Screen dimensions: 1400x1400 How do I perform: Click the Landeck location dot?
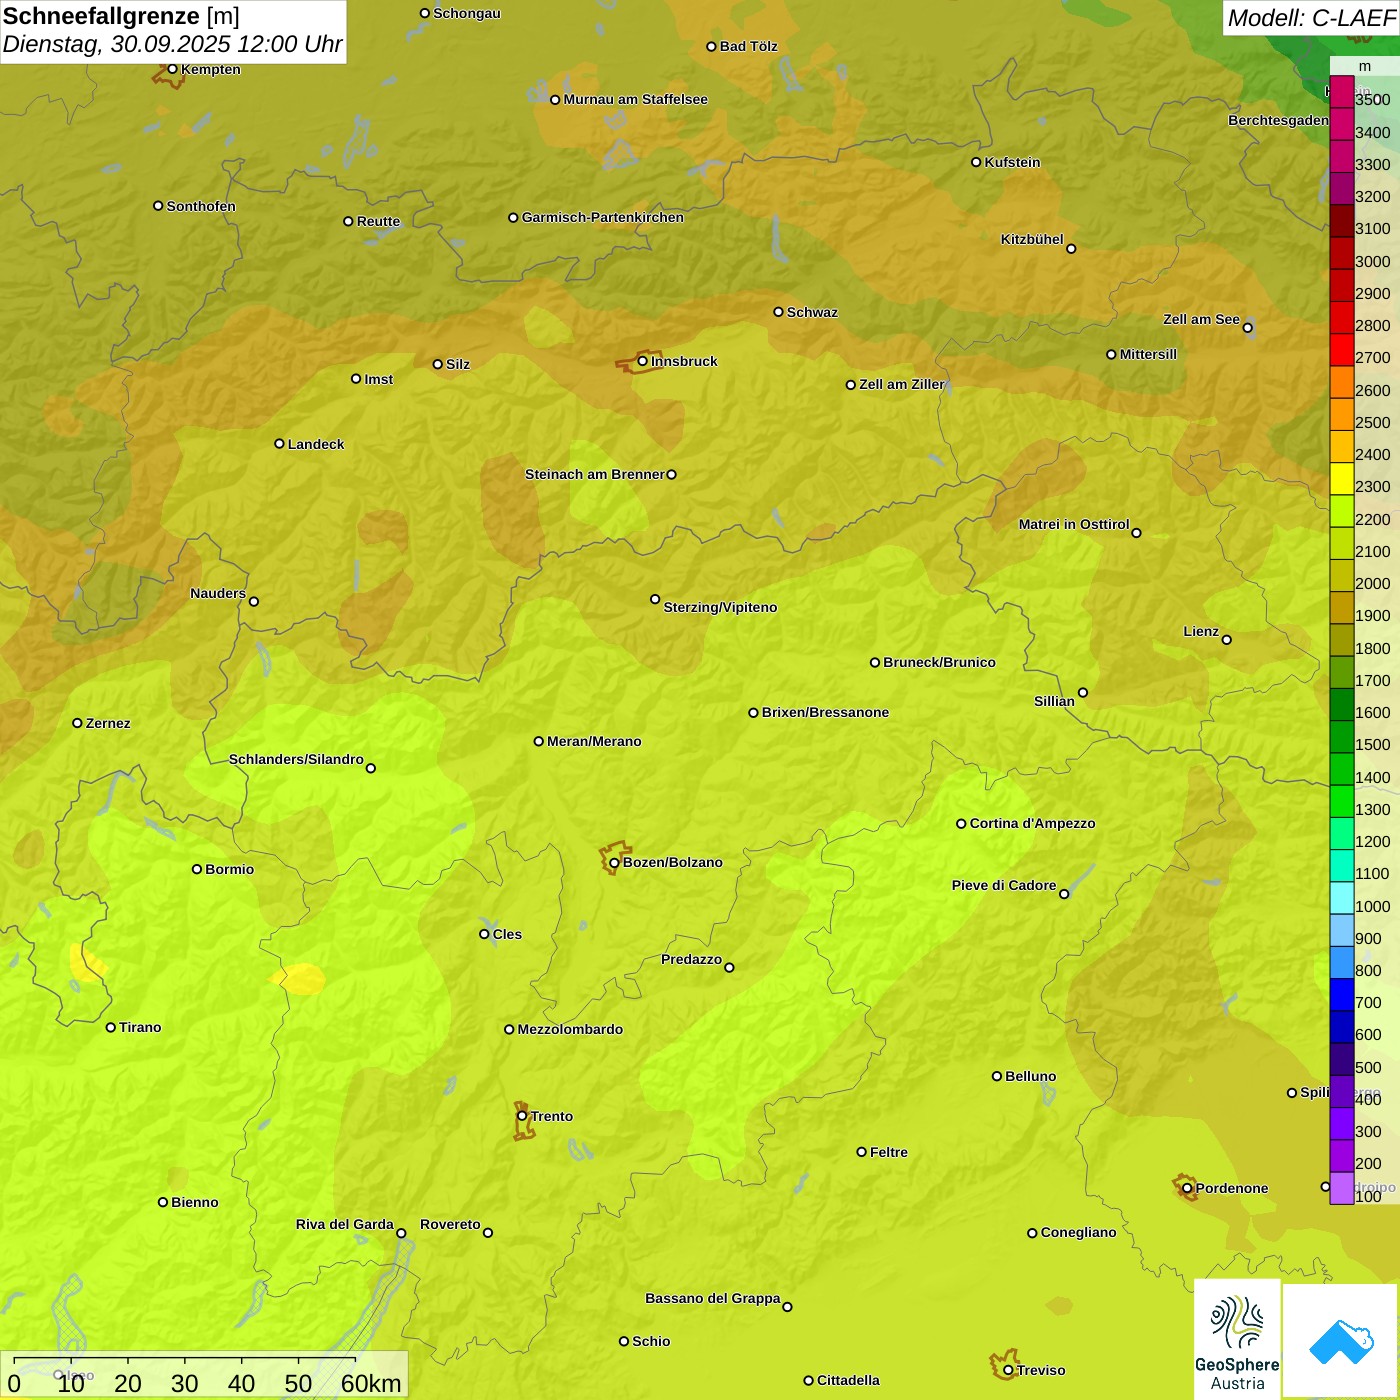pyautogui.click(x=280, y=444)
